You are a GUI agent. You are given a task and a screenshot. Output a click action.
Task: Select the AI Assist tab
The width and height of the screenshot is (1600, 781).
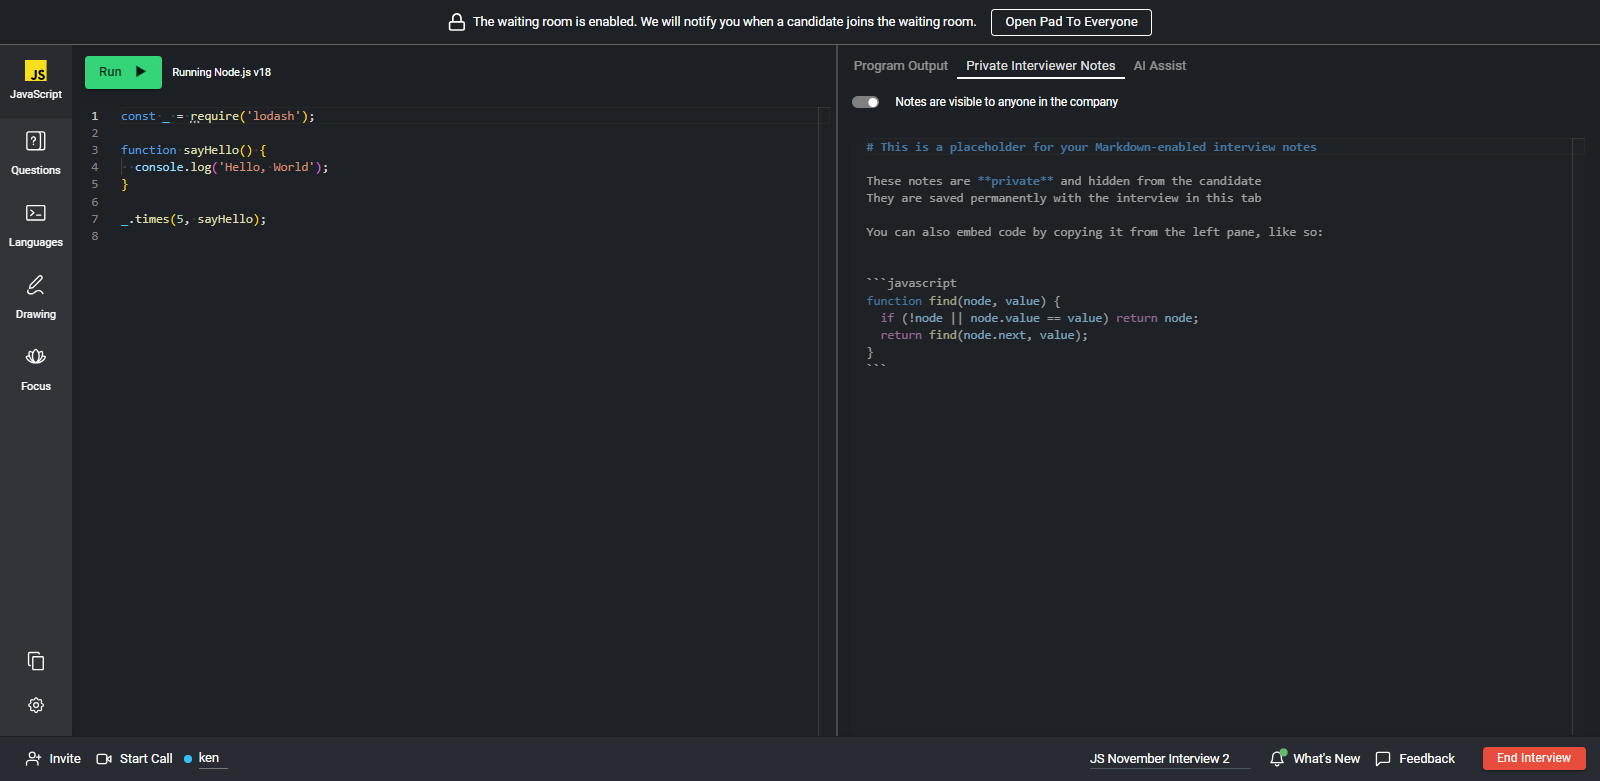point(1159,66)
